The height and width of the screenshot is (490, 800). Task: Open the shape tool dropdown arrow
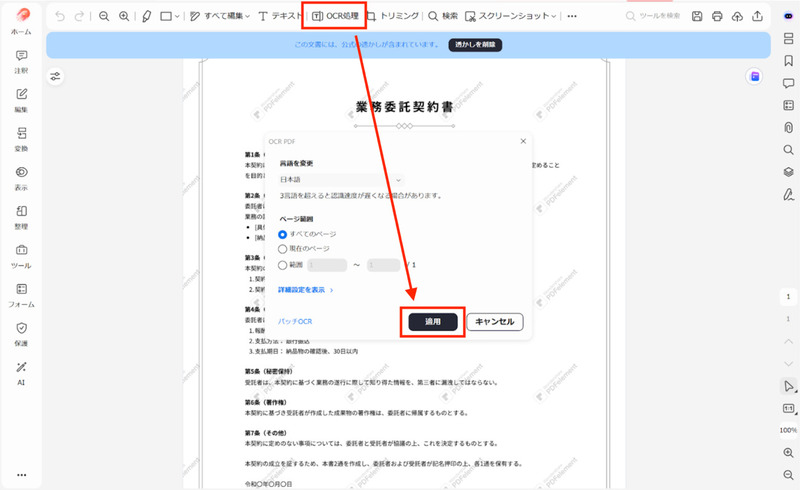pos(177,16)
